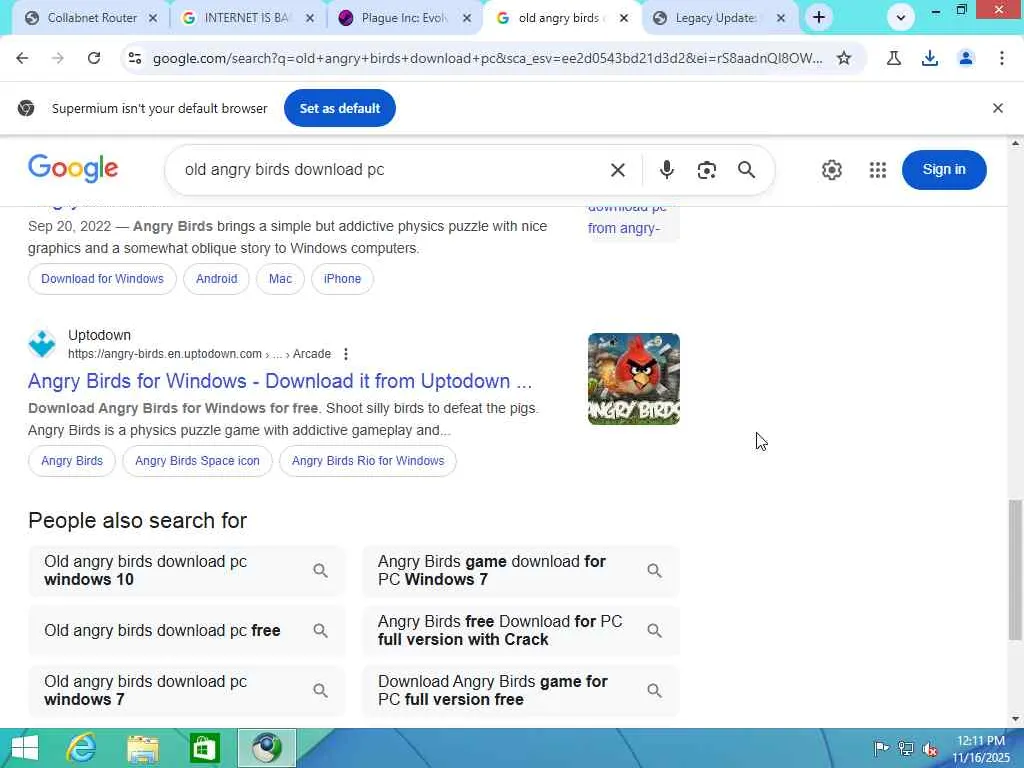Search by image with camera icon

point(707,170)
